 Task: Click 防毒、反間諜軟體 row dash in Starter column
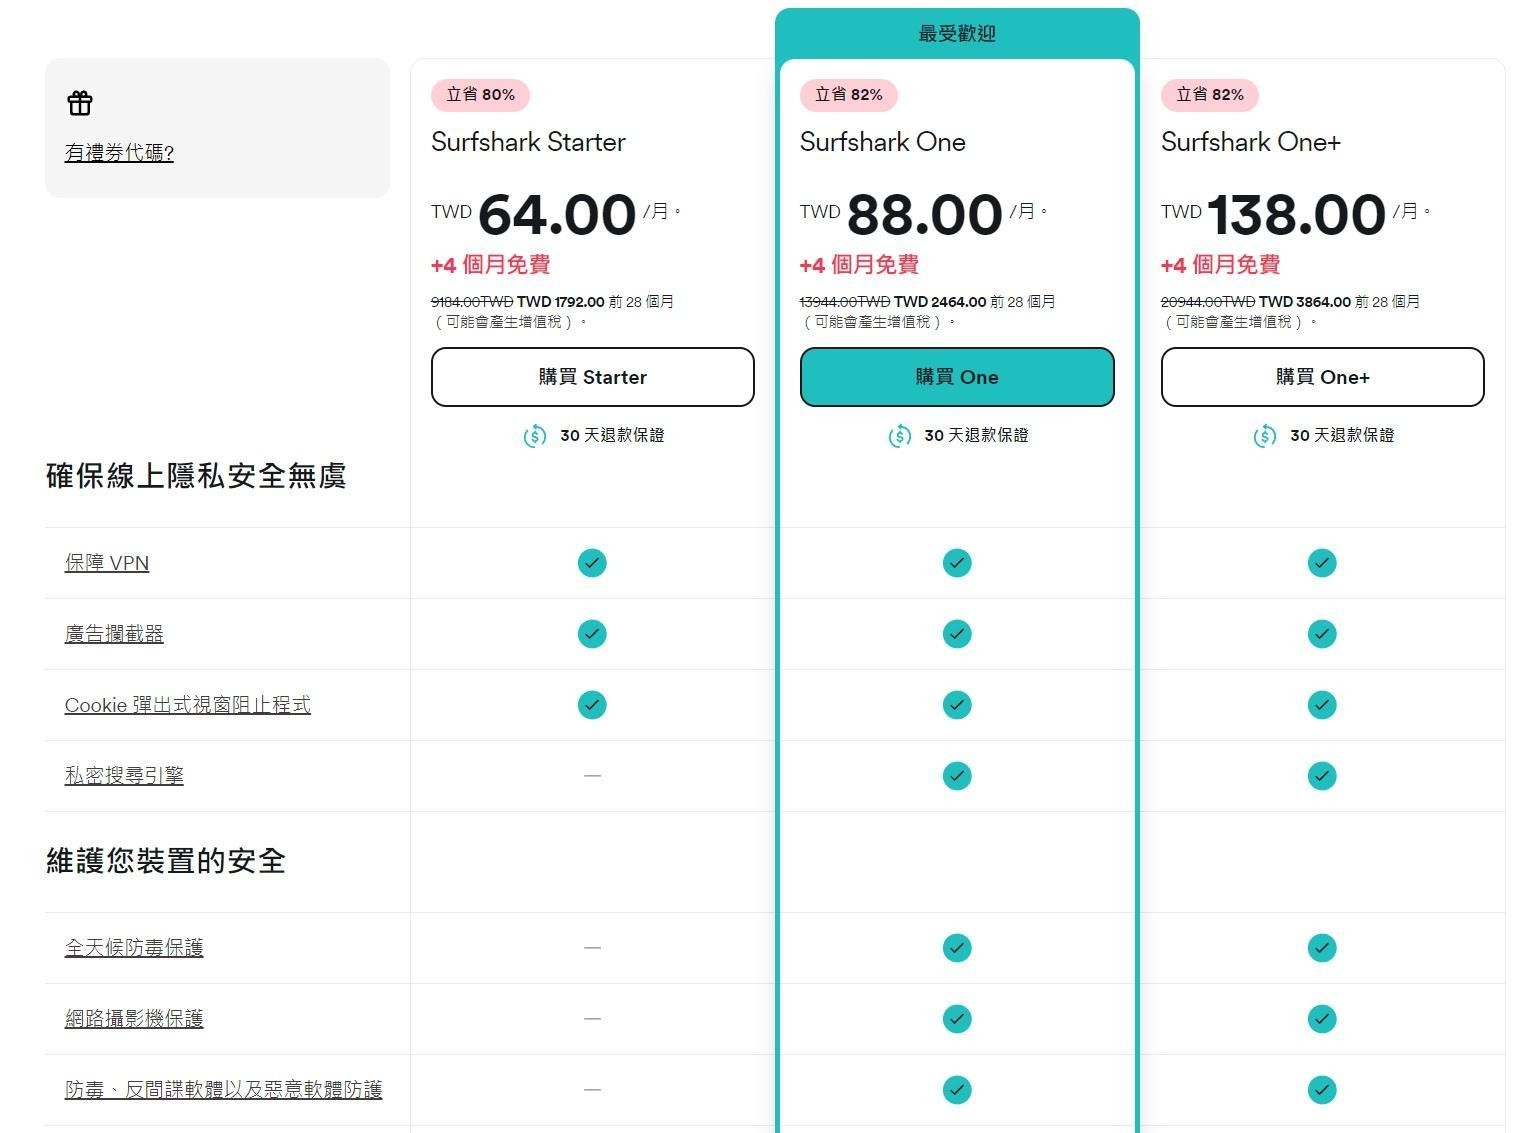point(592,1090)
